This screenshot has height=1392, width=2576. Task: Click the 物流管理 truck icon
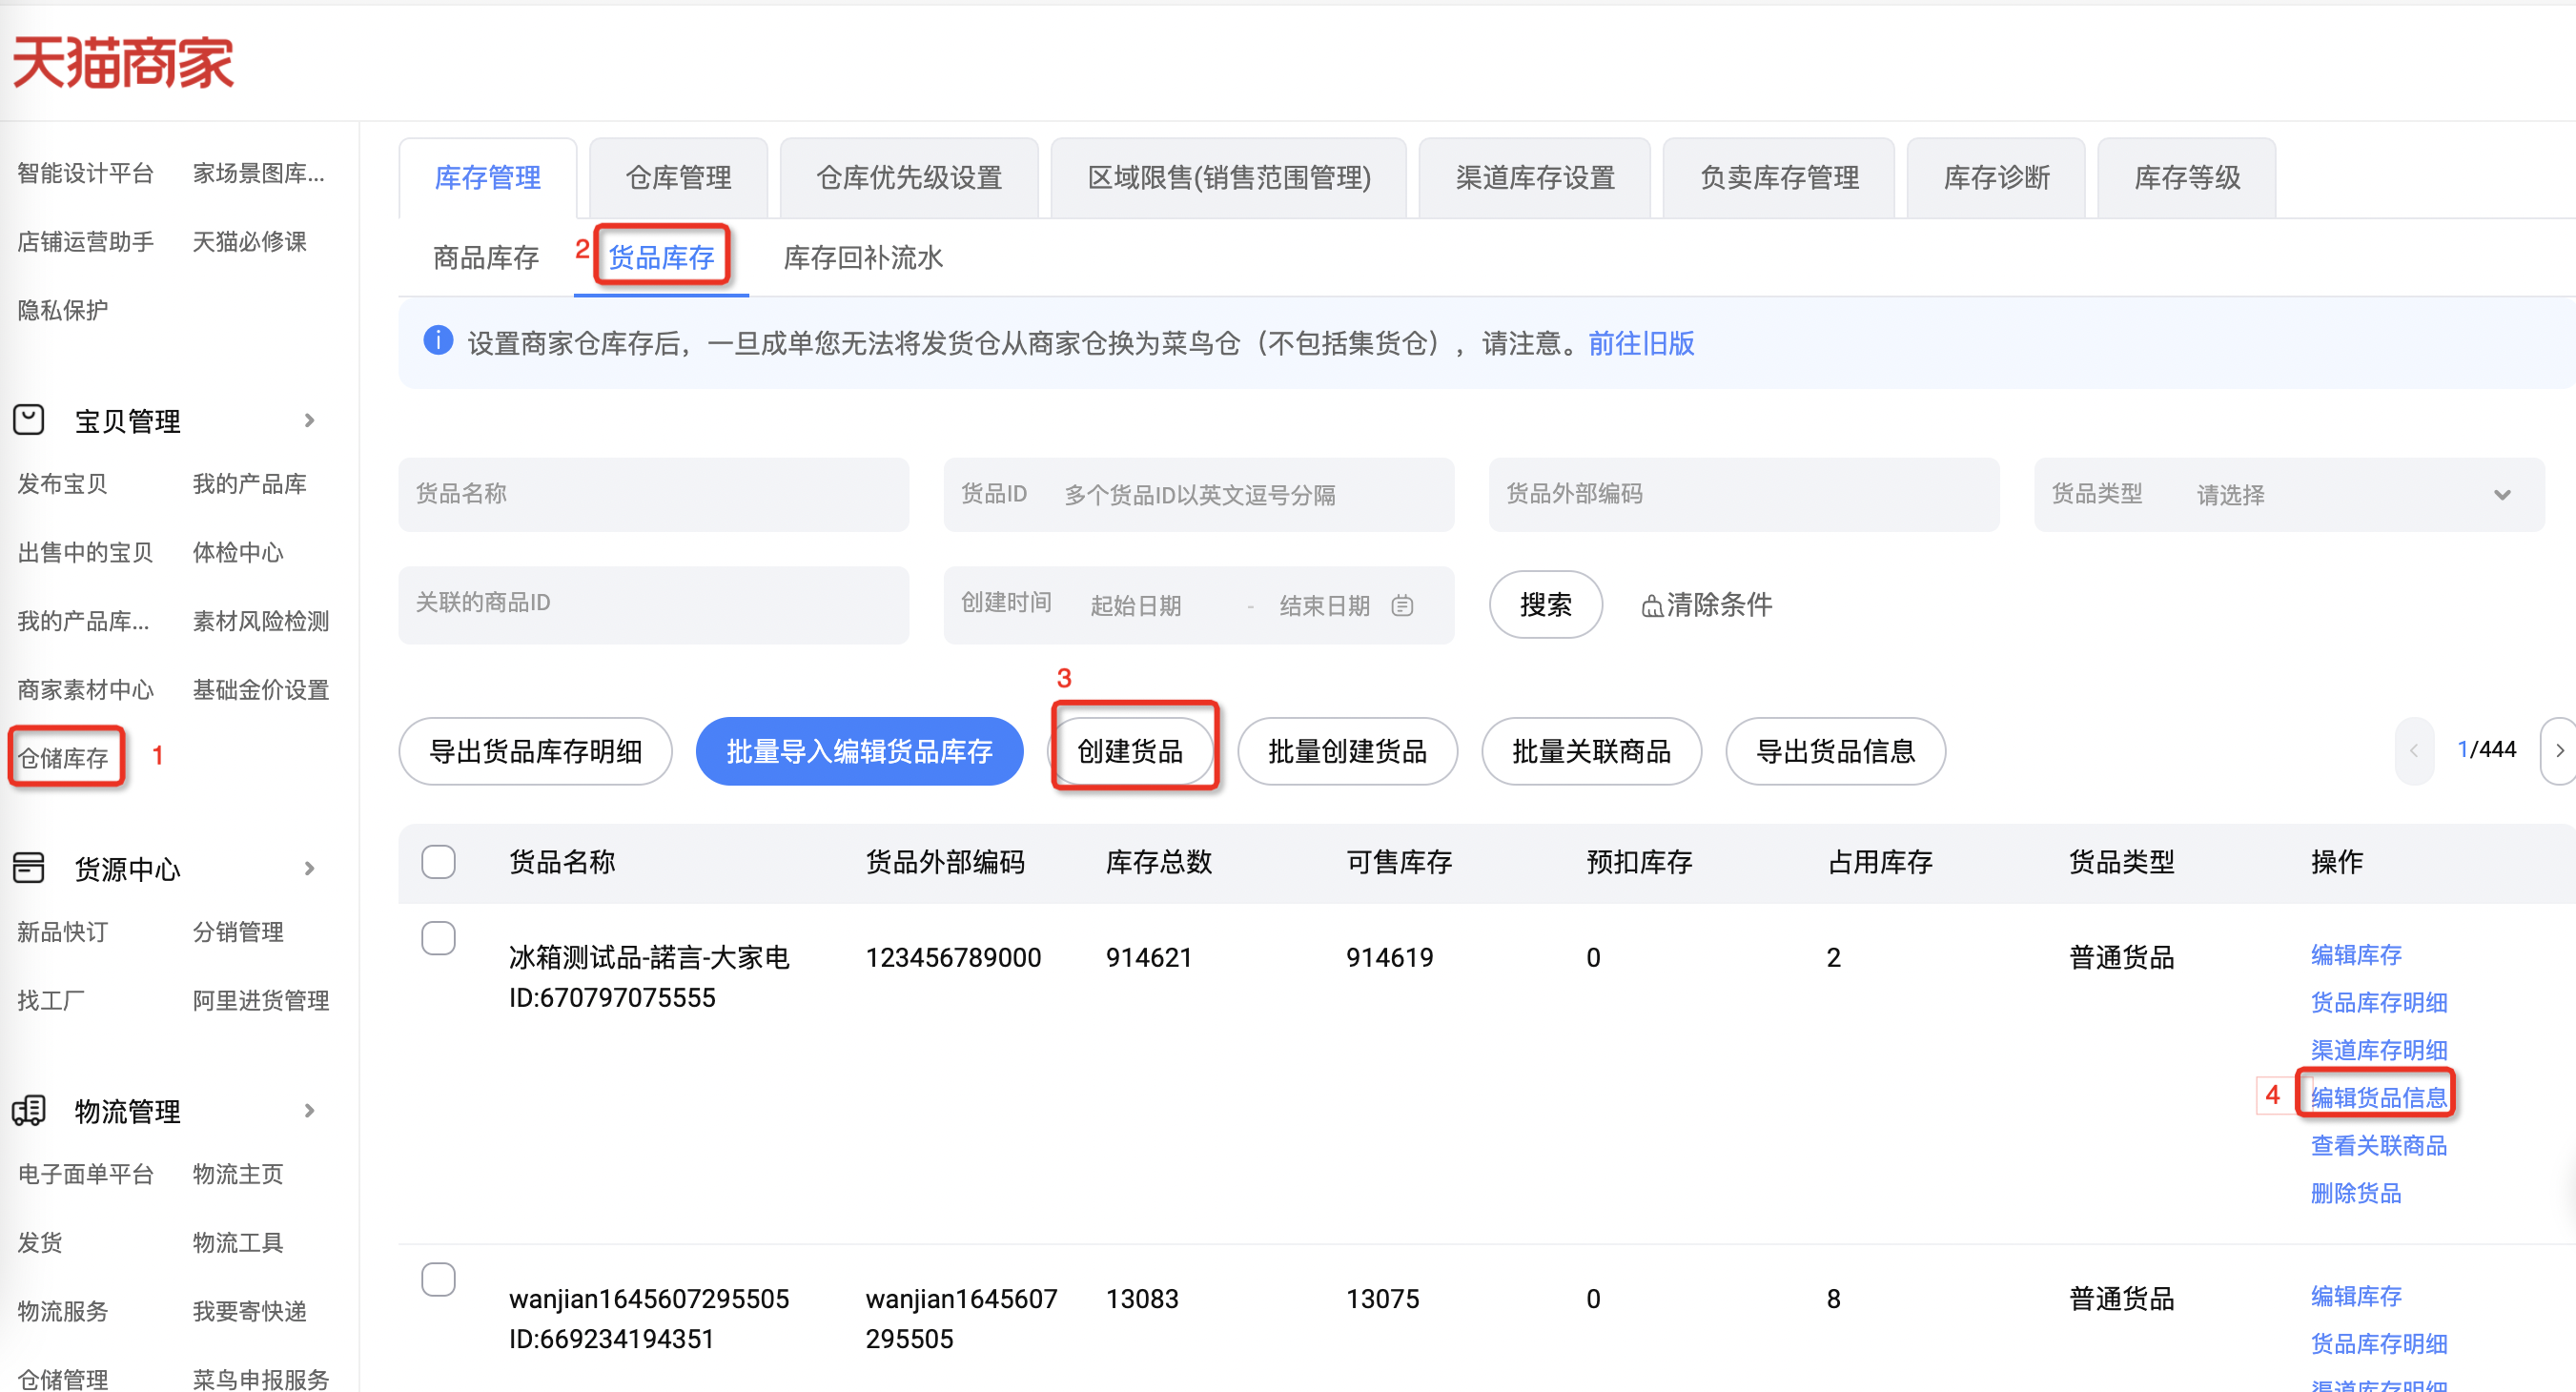(29, 1110)
